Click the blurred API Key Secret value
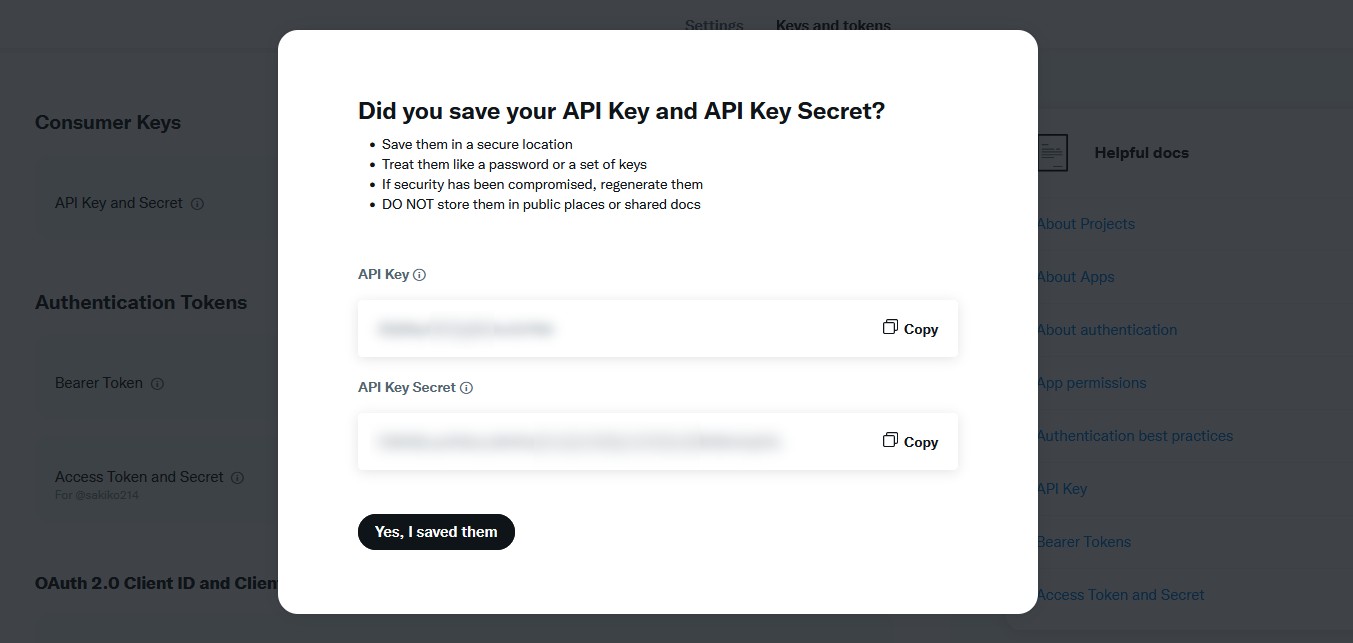The width and height of the screenshot is (1353, 643). [578, 441]
